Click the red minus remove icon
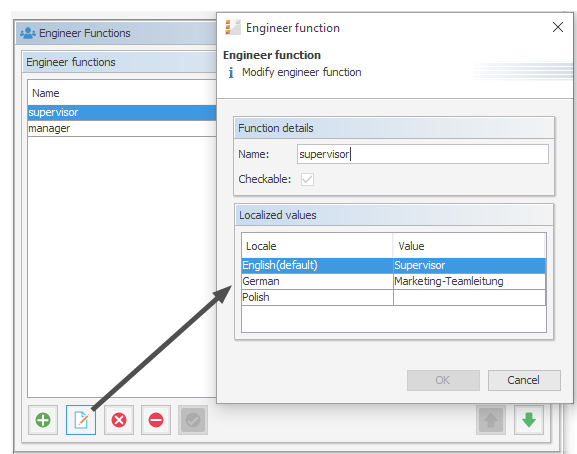The height and width of the screenshot is (454, 577). pos(156,420)
